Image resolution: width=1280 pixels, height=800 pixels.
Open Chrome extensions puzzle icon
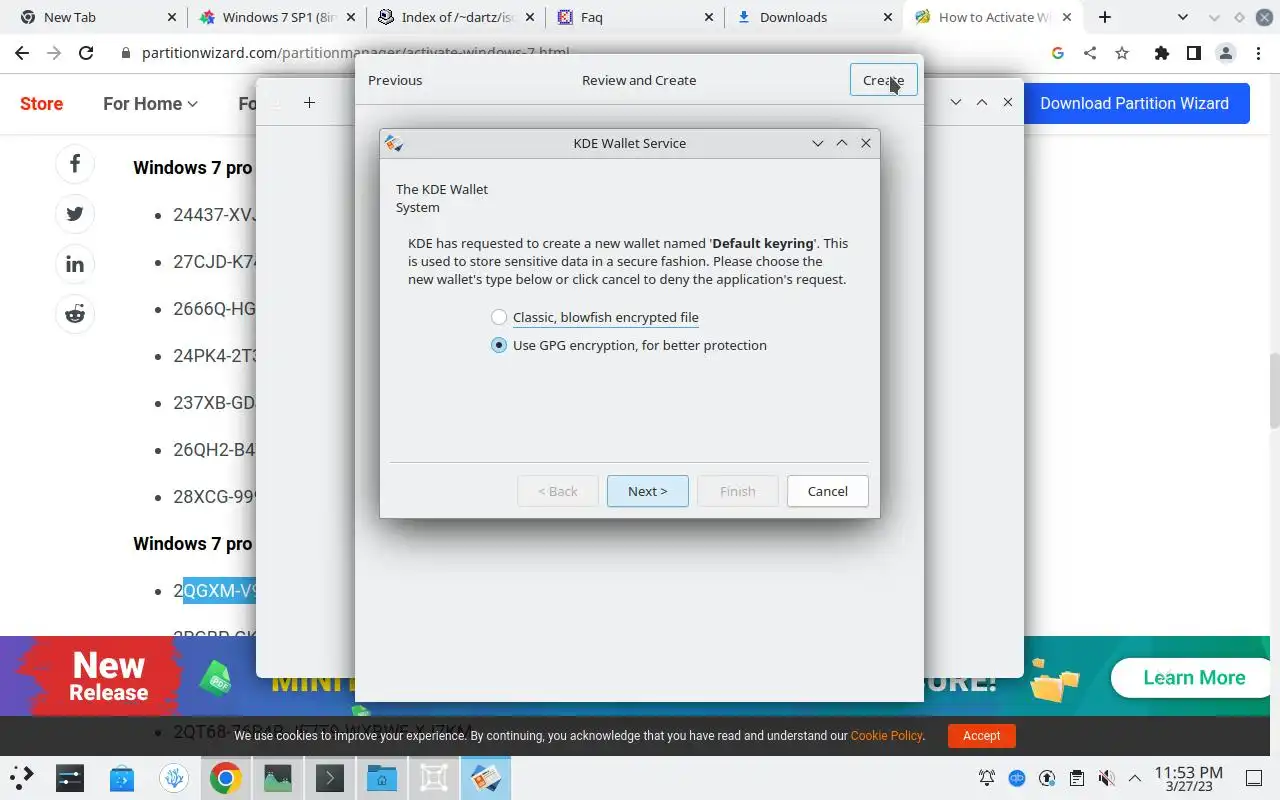click(x=1161, y=53)
